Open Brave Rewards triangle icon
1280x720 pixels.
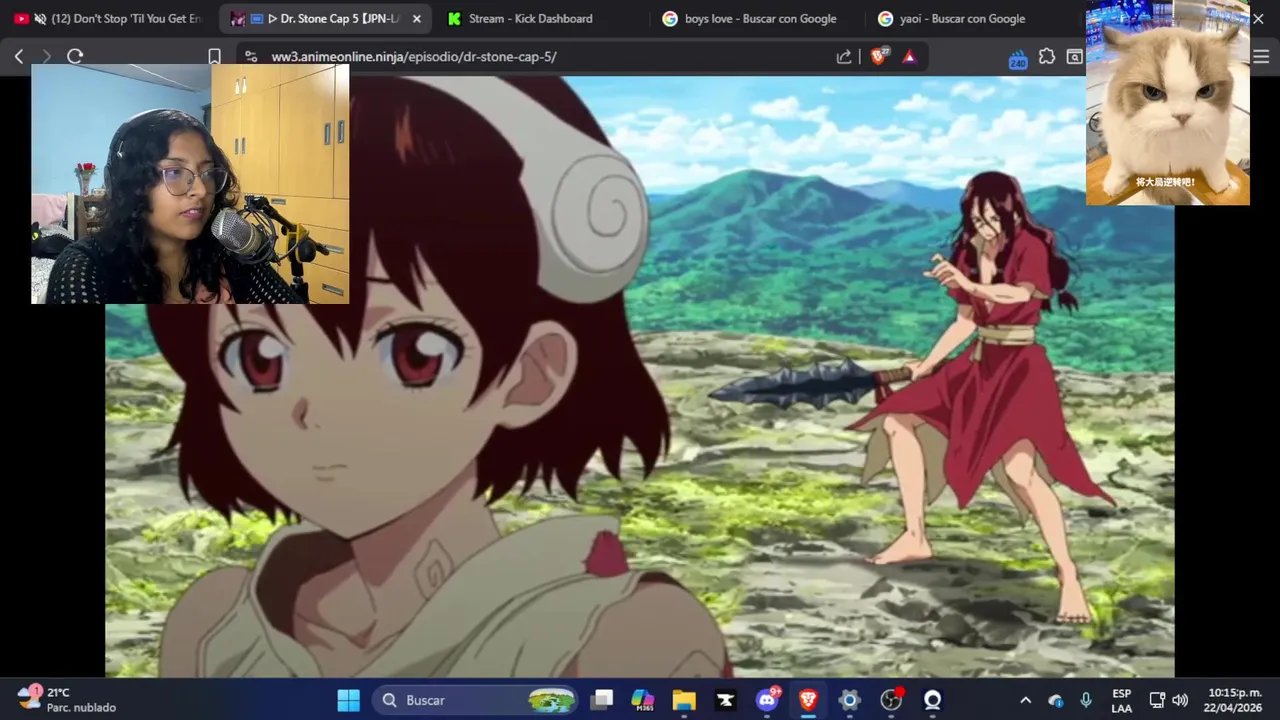(909, 57)
